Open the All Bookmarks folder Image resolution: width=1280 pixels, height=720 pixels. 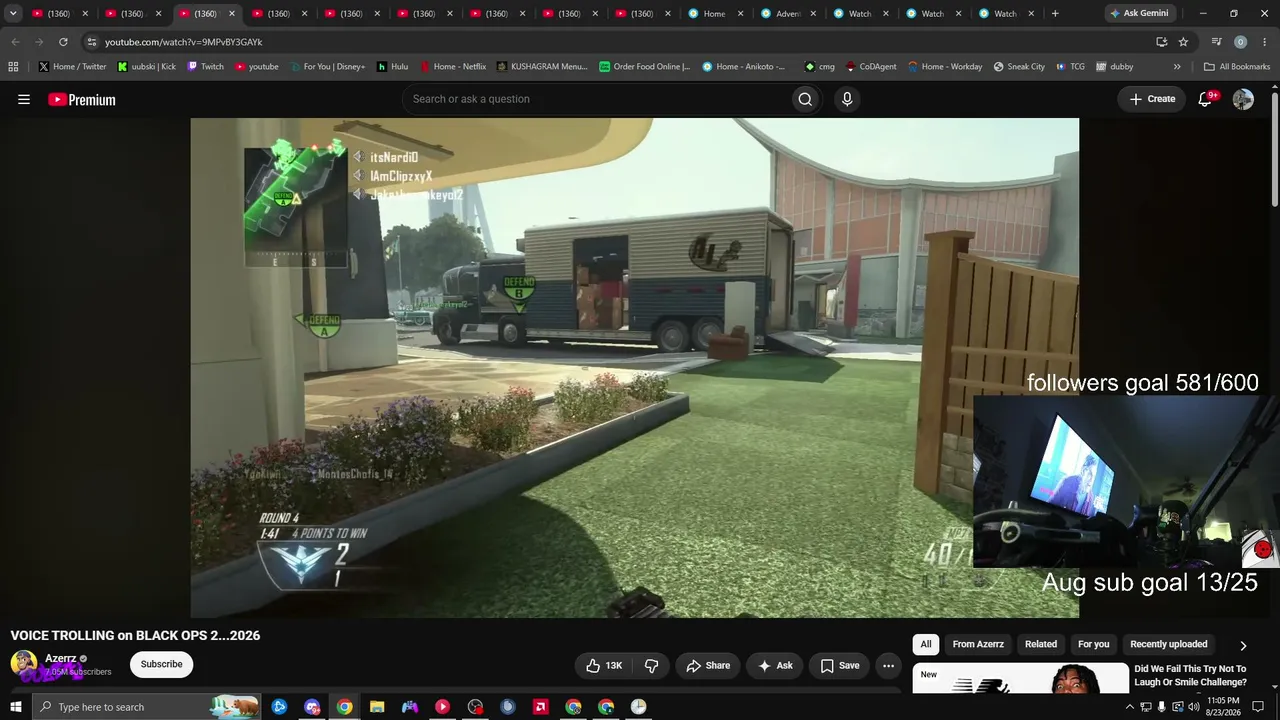click(x=1237, y=67)
